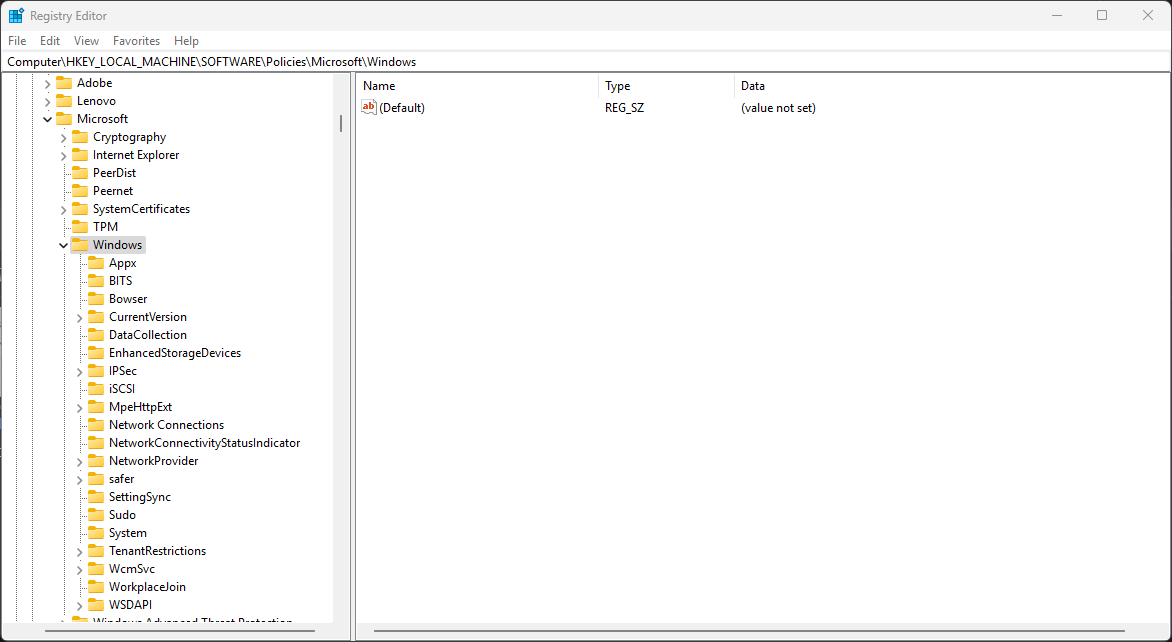Screen dimensions: 1172x642
Task: Sort by the Type column header
Action: 665,86
